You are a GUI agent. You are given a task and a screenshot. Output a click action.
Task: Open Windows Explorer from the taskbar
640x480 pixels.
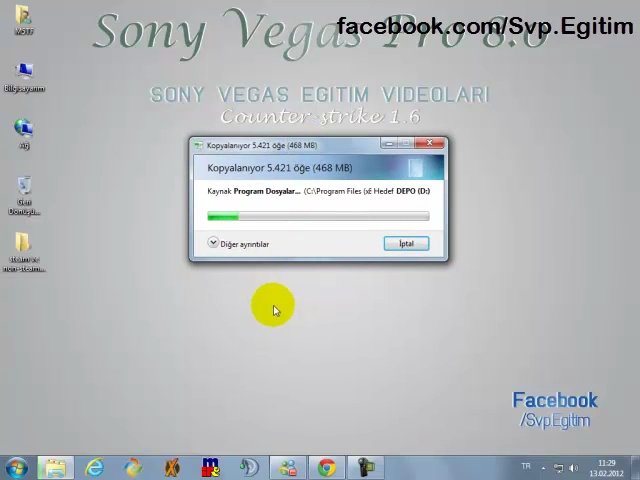[56, 468]
